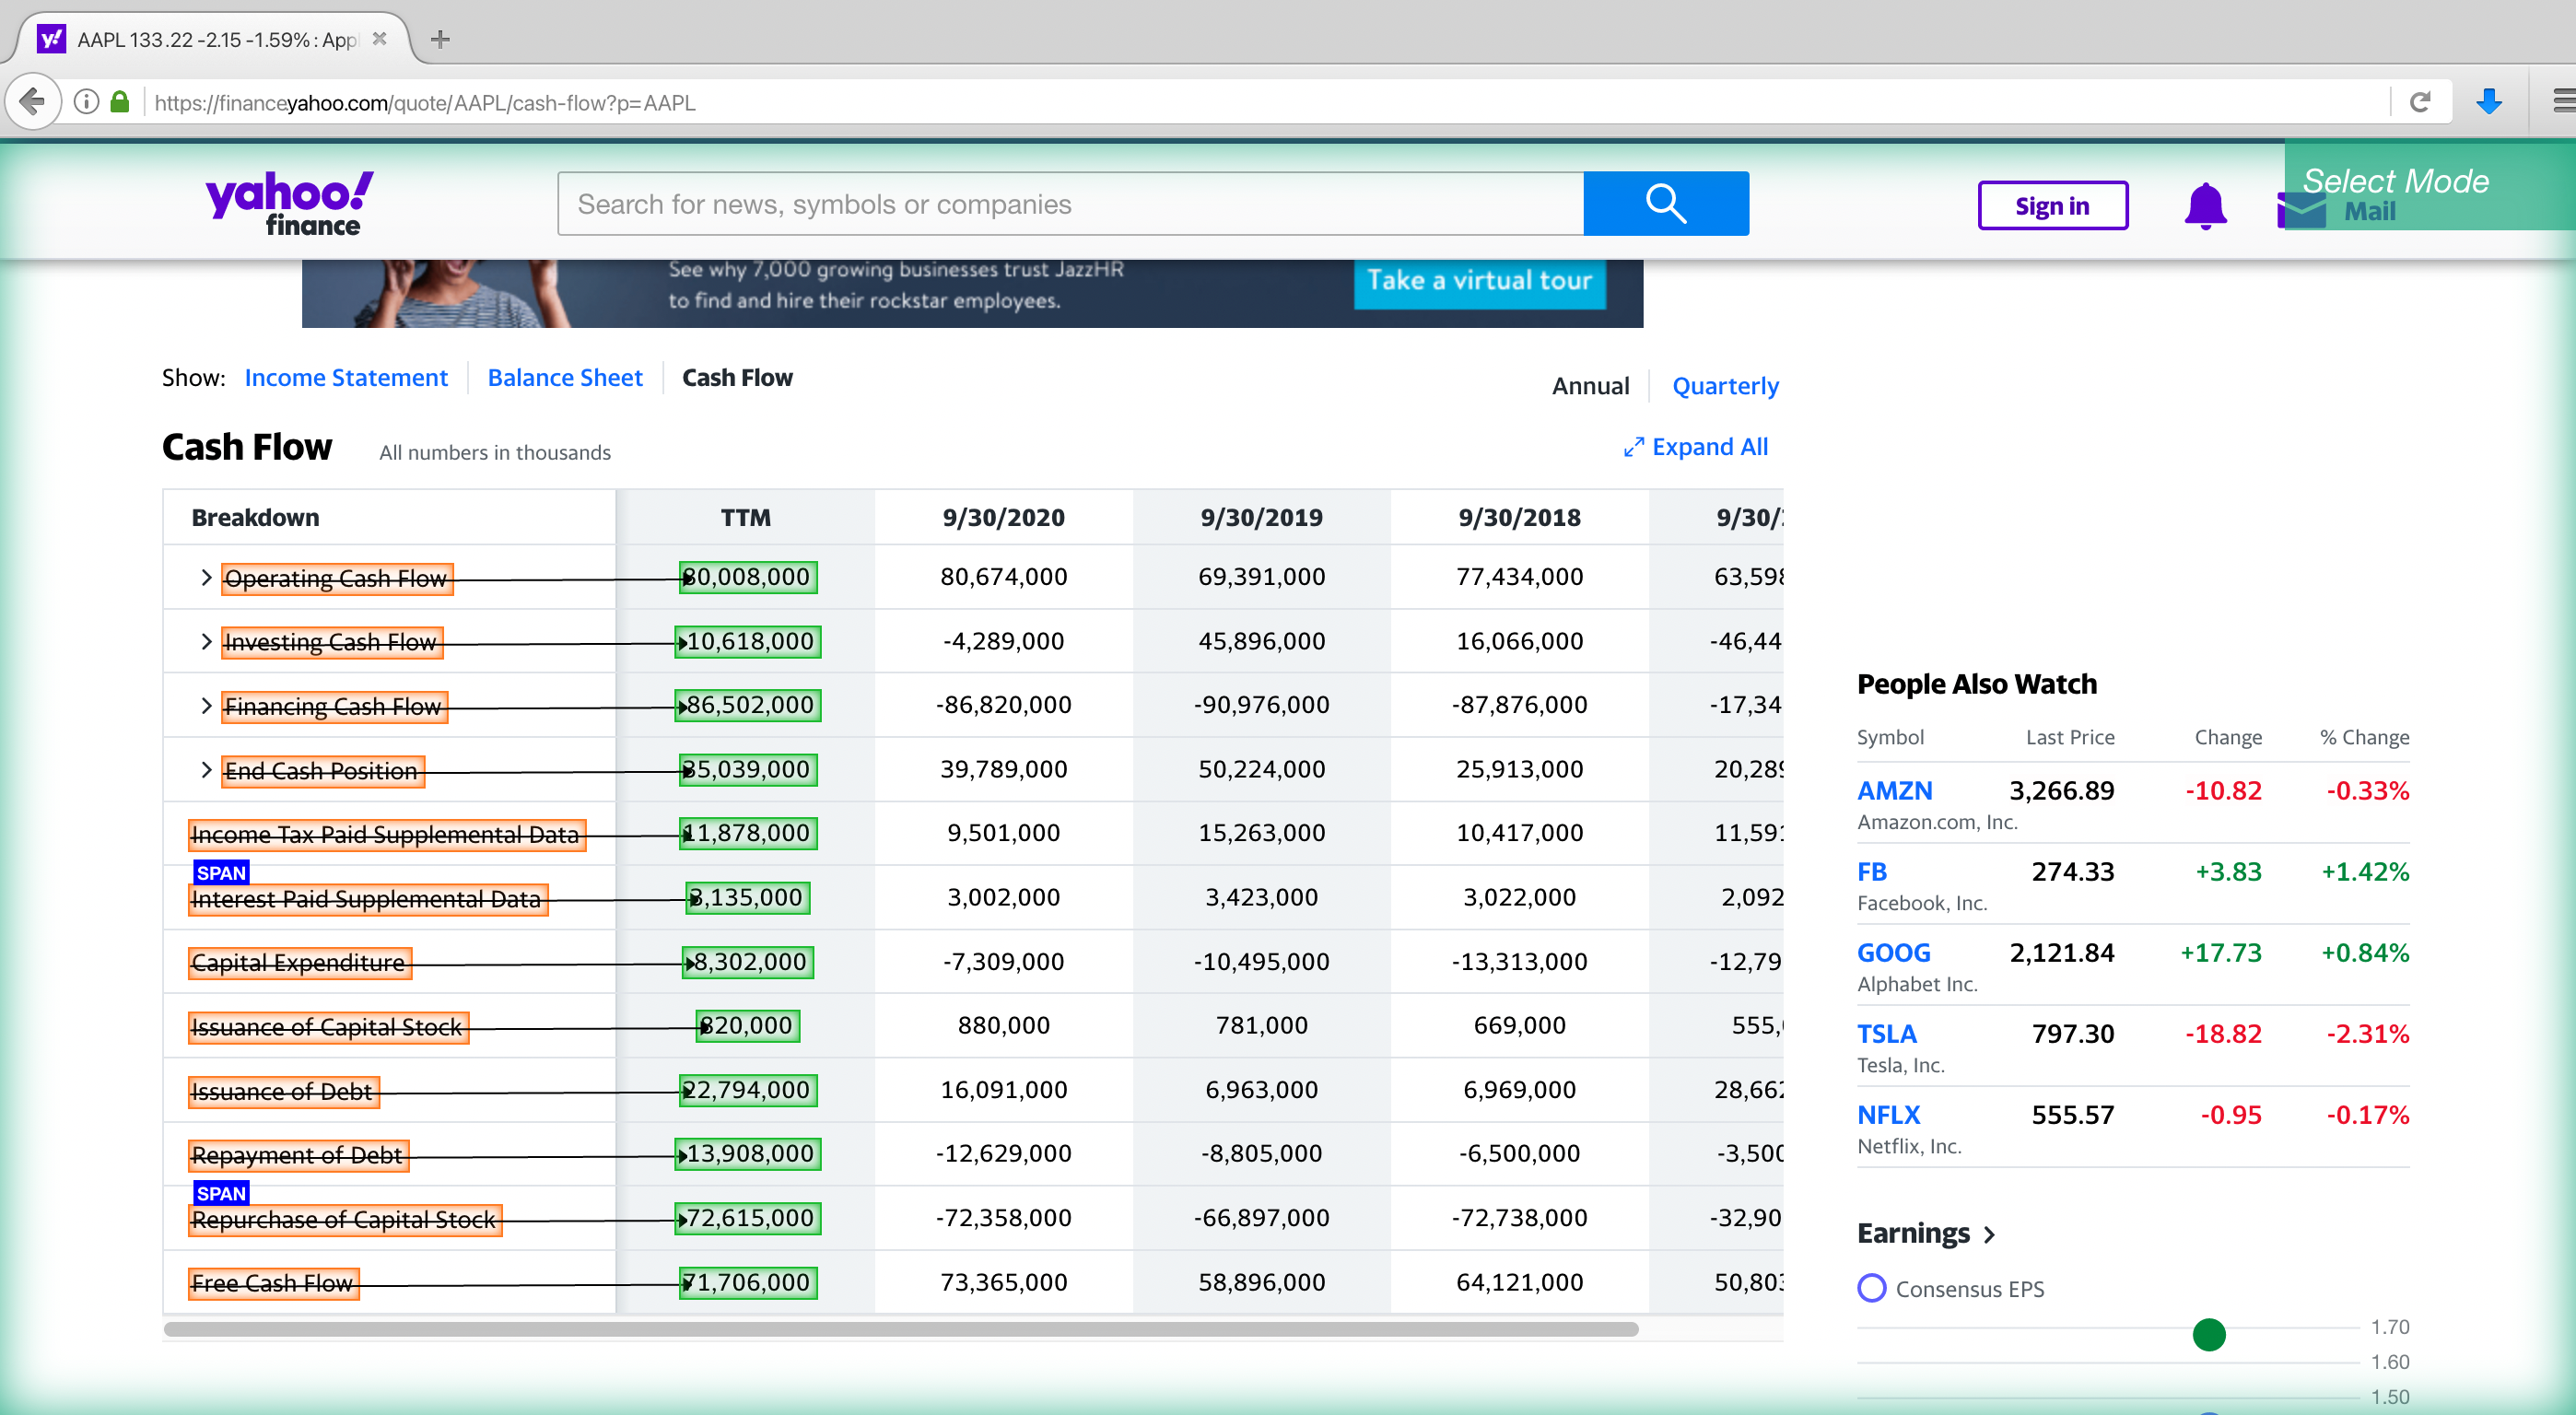The width and height of the screenshot is (2576, 1415).
Task: Click the 3,266.89 AMZN last price
Action: click(x=2061, y=791)
